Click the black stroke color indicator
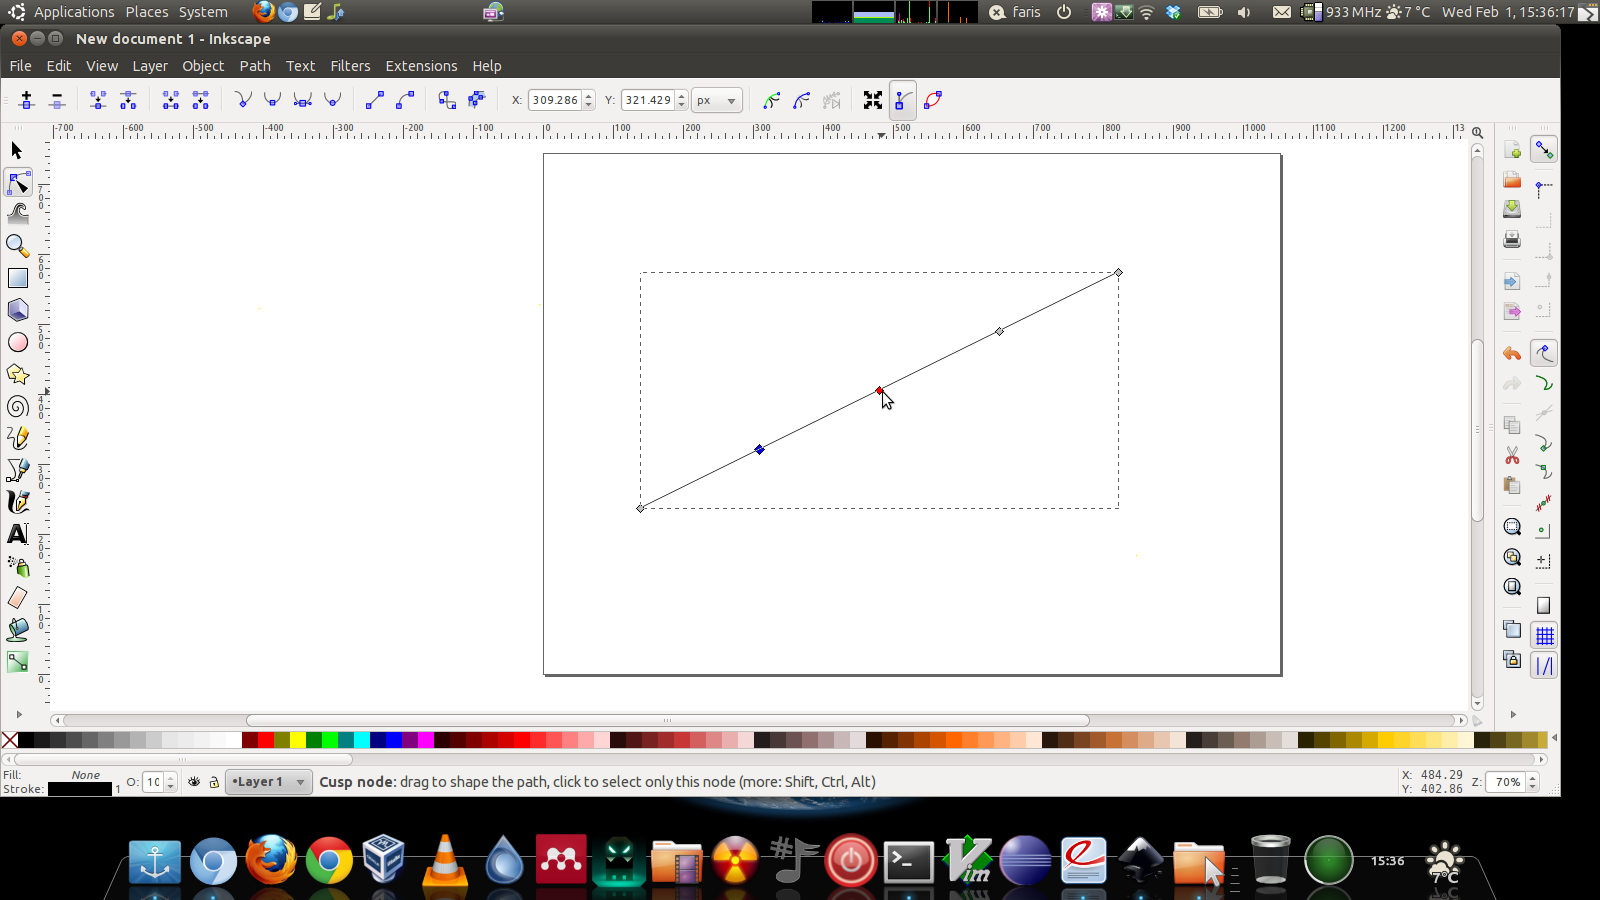1600x900 pixels. point(80,789)
